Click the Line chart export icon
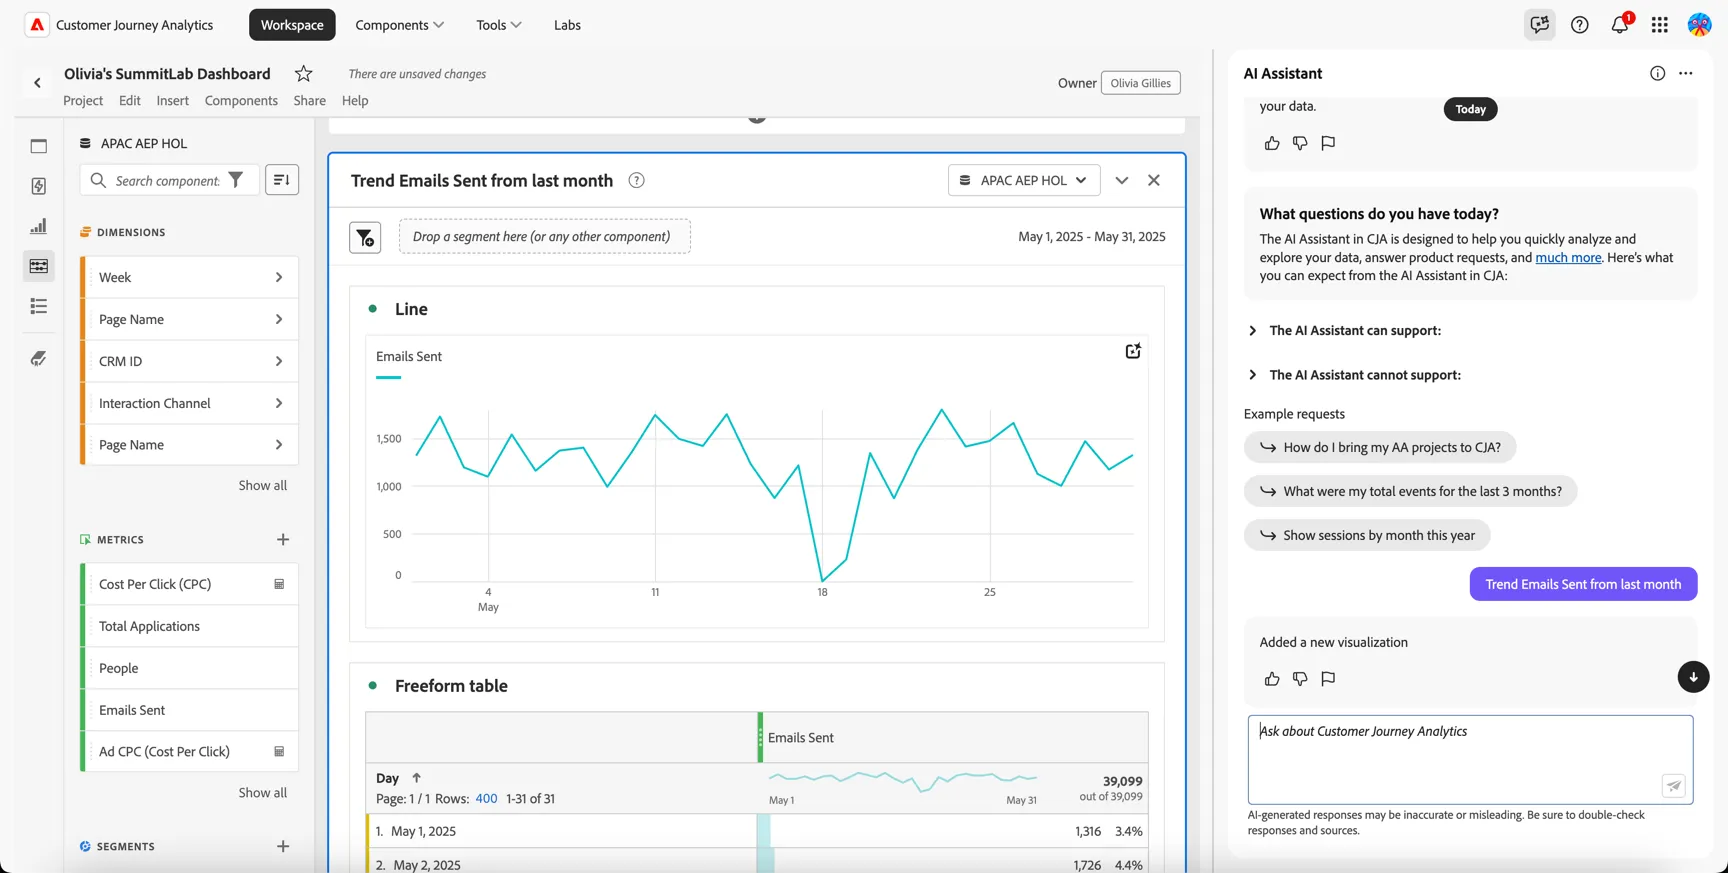1728x873 pixels. coord(1133,351)
